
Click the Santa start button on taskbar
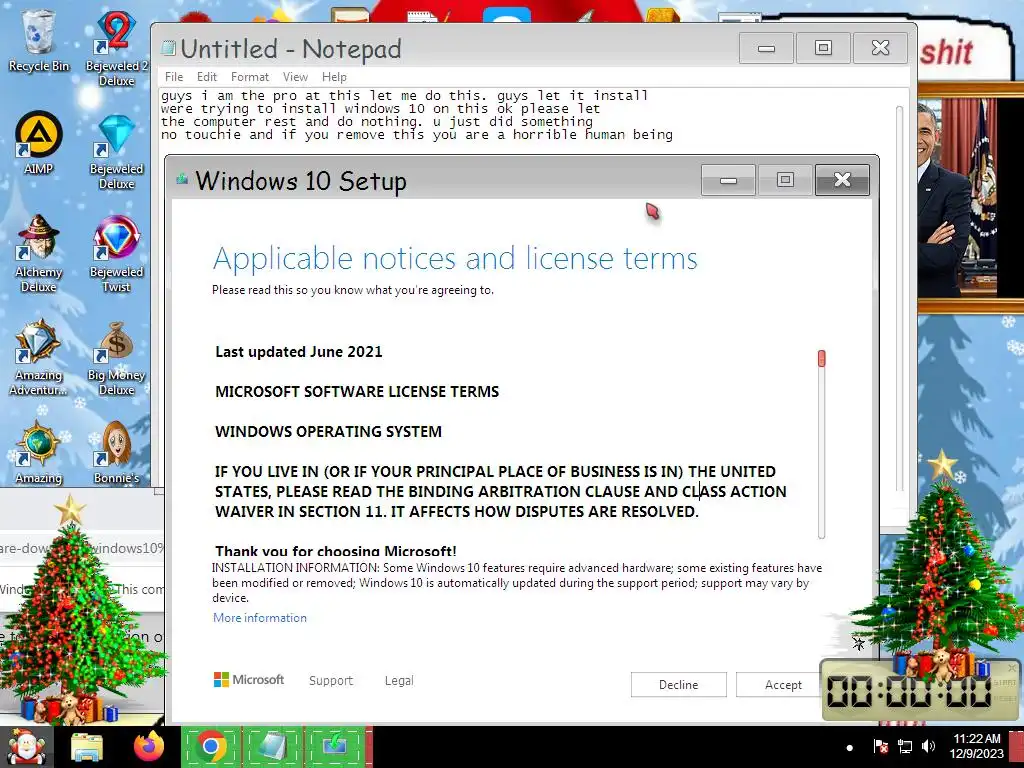(x=25, y=746)
